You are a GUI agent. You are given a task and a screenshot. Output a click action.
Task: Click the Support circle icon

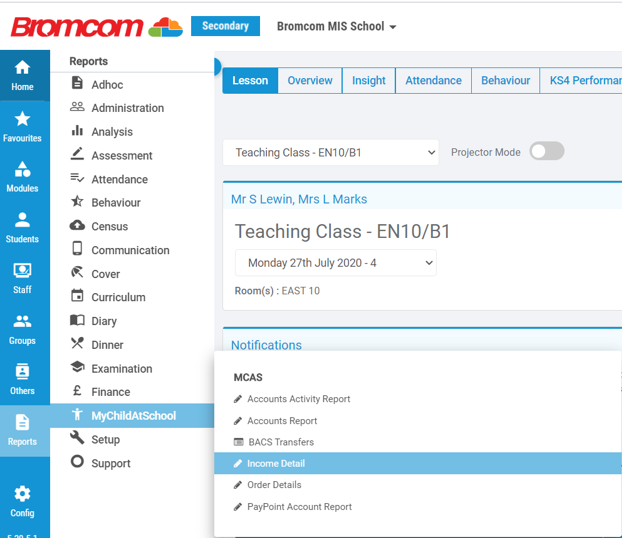click(77, 461)
